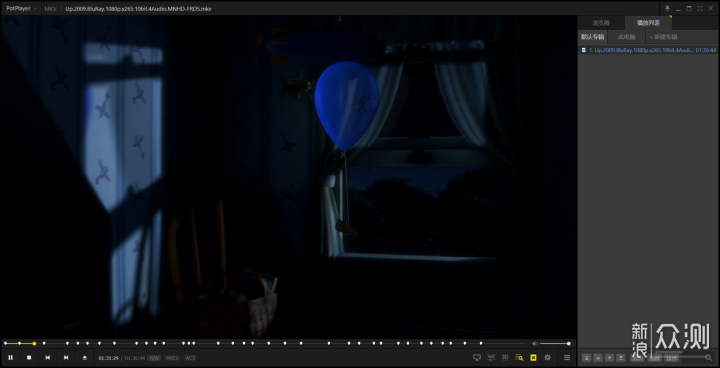The width and height of the screenshot is (720, 368).
Task: Switch to the 播放列表 tab
Action: pyautogui.click(x=648, y=23)
